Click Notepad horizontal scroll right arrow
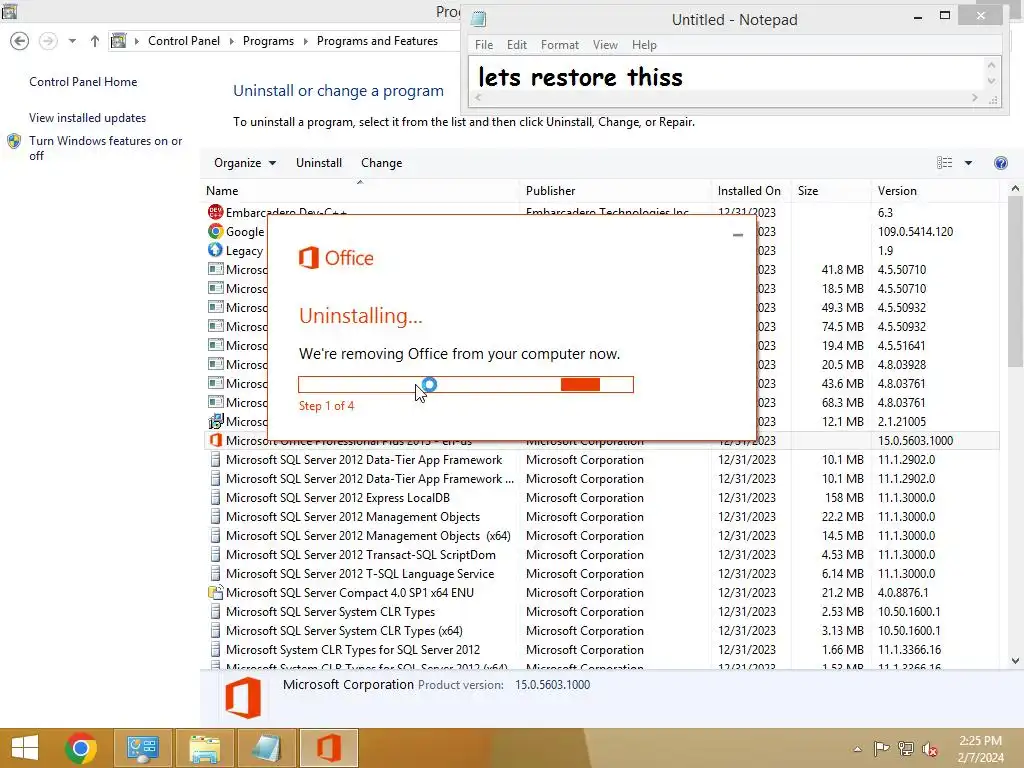The height and width of the screenshot is (768, 1024). point(974,98)
